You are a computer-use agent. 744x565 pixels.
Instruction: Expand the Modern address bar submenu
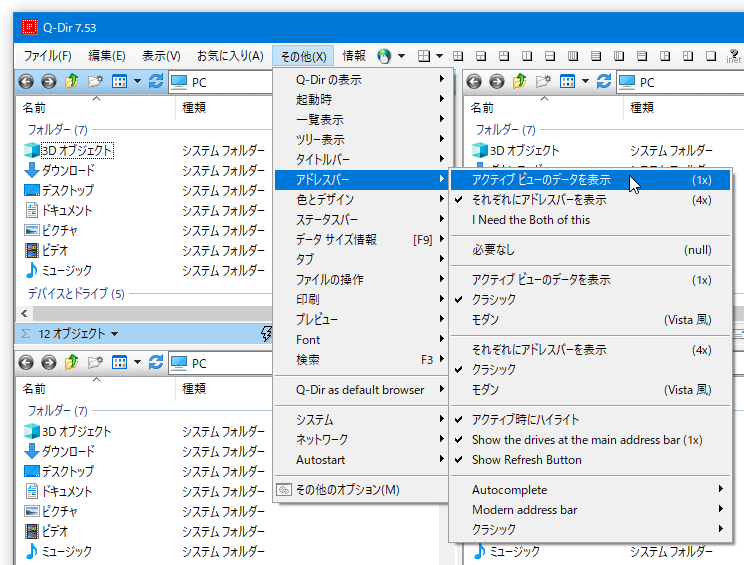tap(590, 510)
